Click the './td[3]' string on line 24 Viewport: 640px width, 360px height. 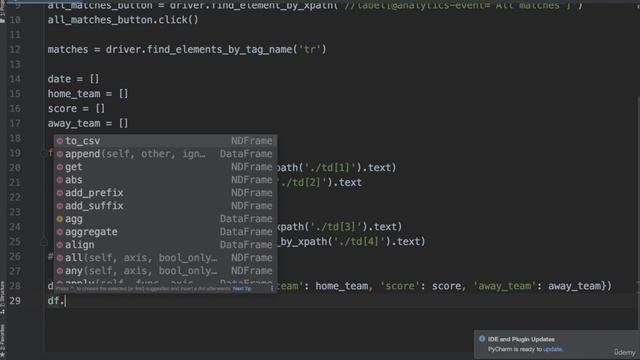tap(337, 227)
